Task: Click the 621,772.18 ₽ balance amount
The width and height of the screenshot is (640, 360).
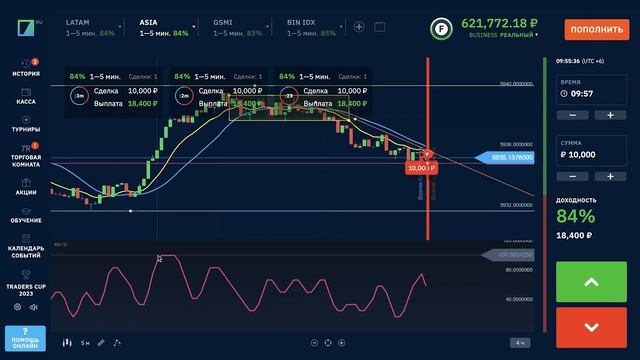Action: click(x=500, y=23)
